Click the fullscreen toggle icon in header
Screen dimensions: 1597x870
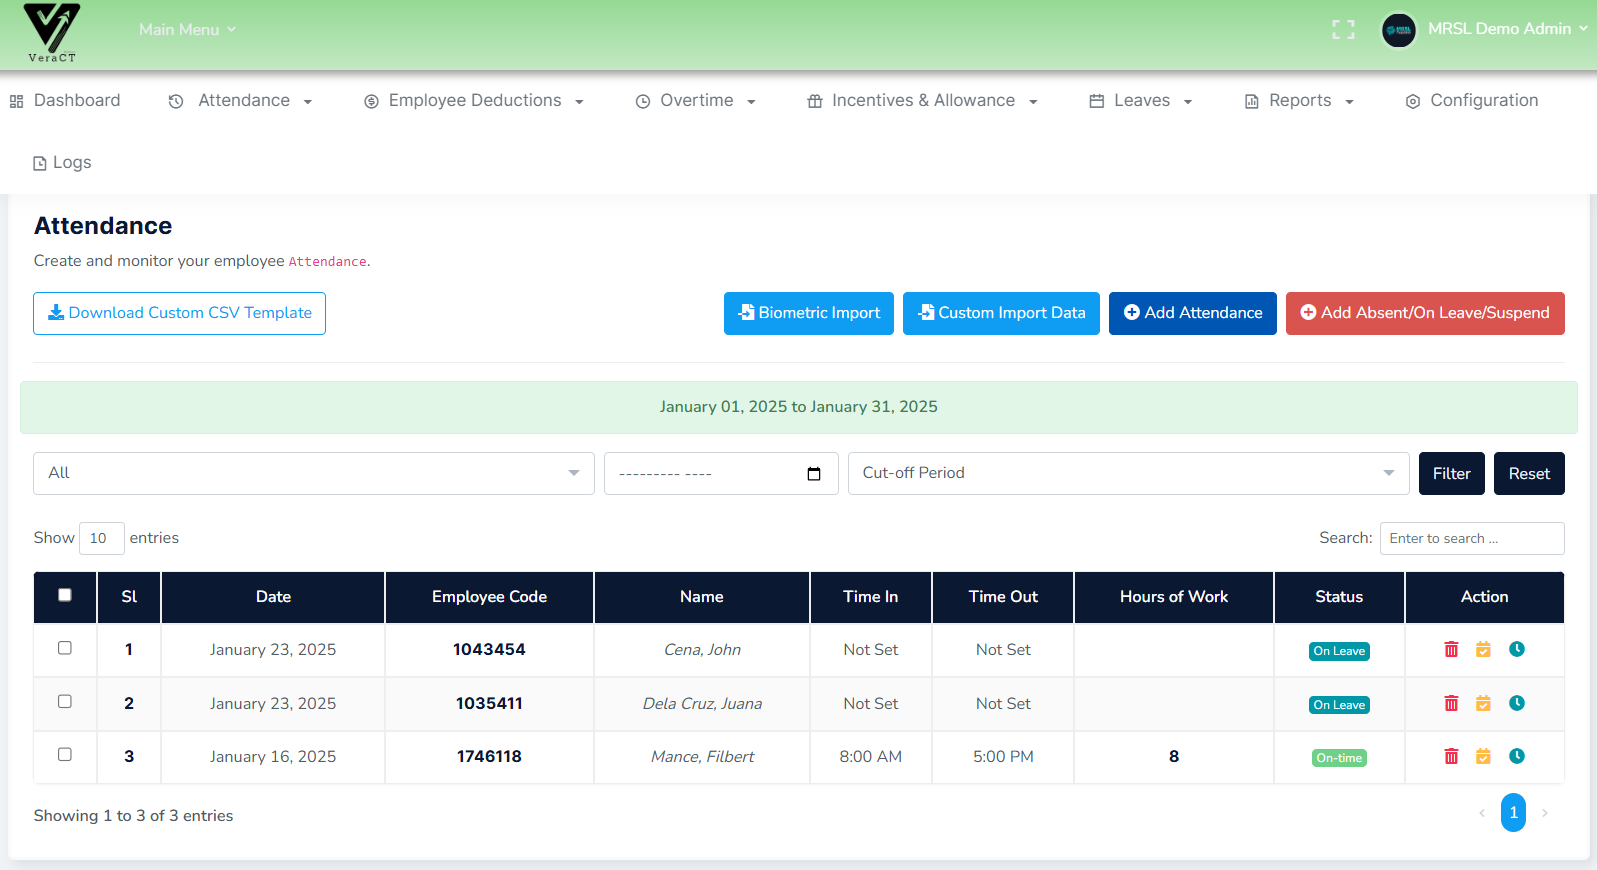1343,30
